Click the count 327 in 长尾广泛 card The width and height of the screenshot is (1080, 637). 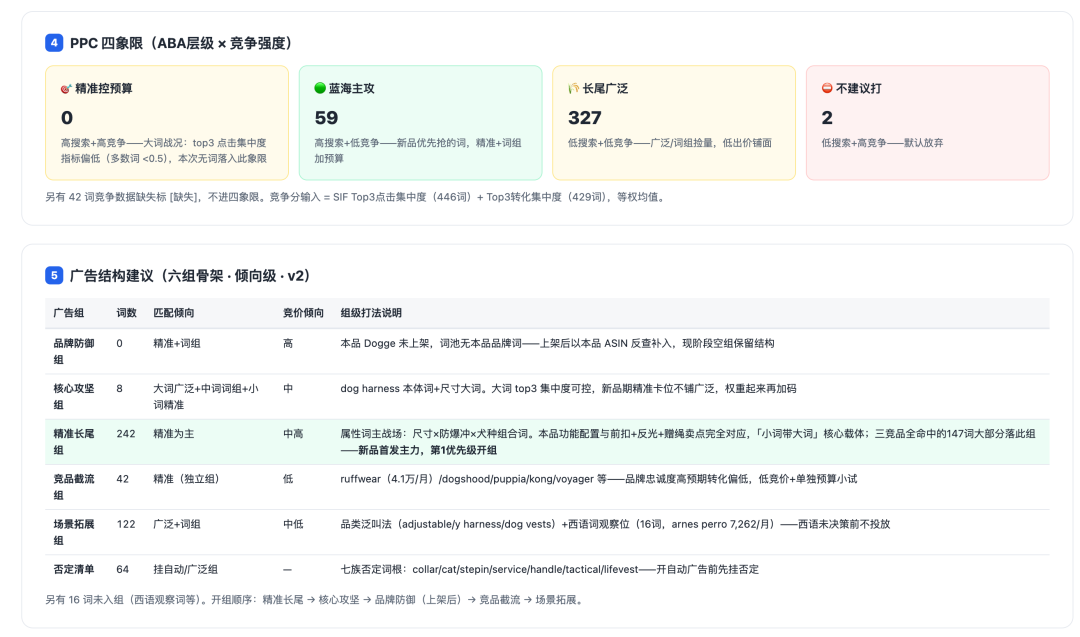tap(585, 118)
